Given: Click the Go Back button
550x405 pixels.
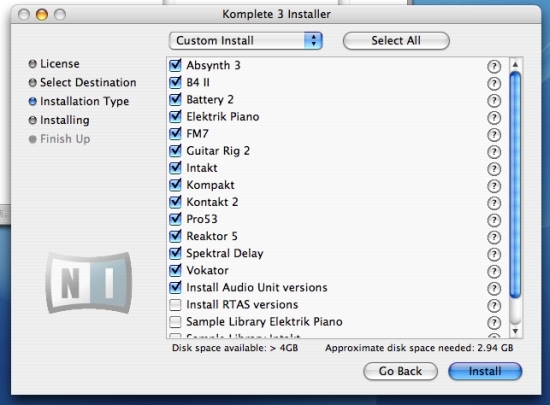Looking at the screenshot, I should (x=400, y=371).
